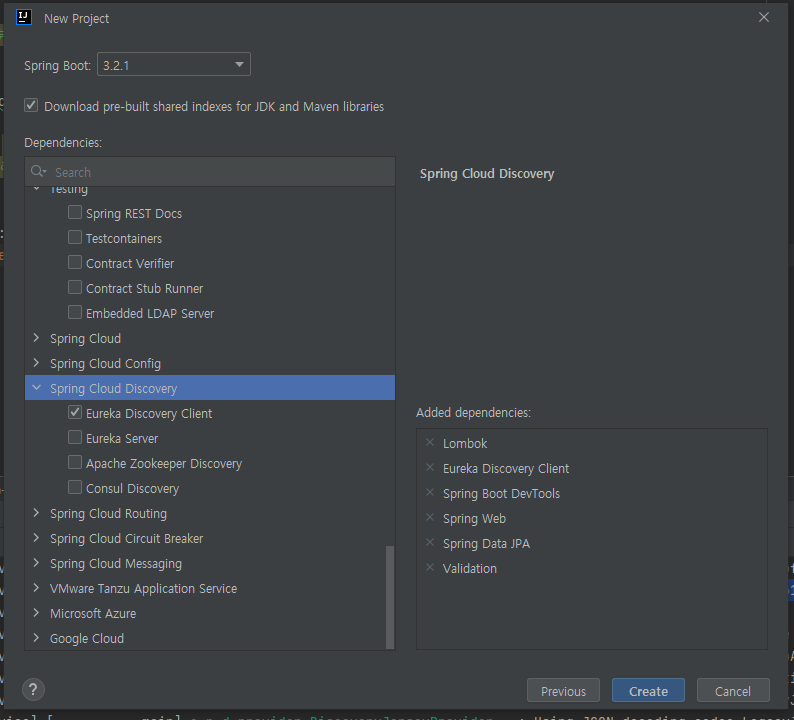
Task: Remove Eureka Discovery Client from added dependencies
Action: [430, 467]
